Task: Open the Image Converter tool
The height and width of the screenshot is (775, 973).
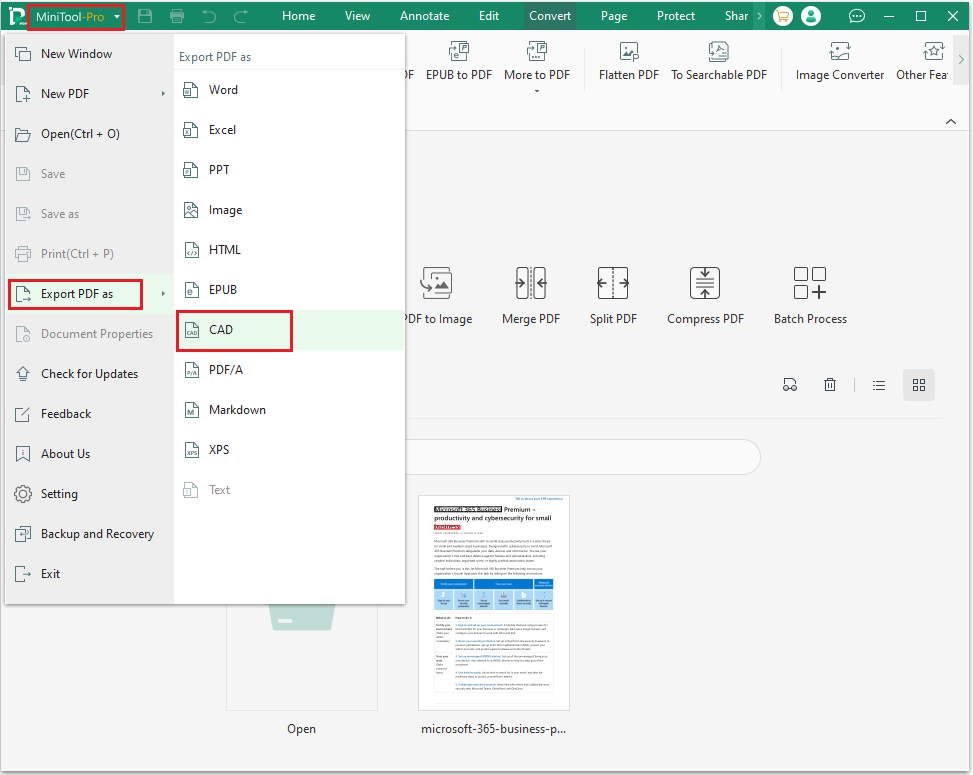Action: pyautogui.click(x=840, y=62)
